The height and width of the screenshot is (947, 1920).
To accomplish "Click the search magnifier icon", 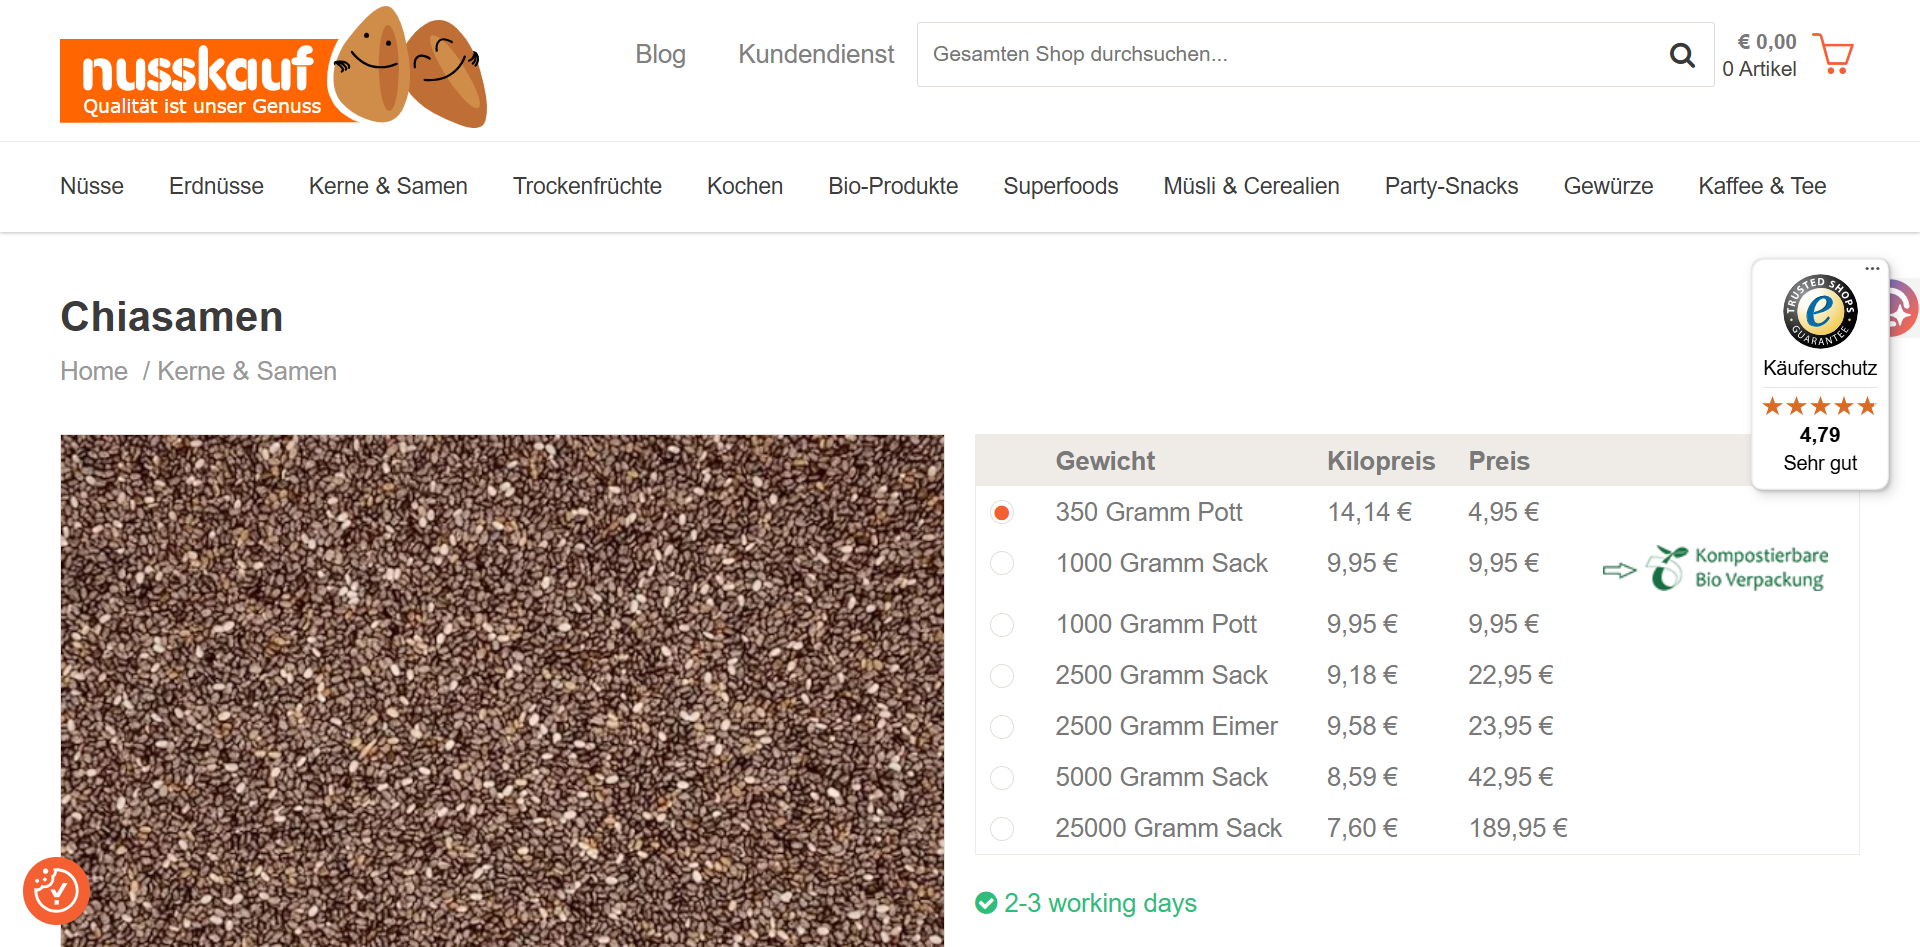I will tap(1682, 55).
